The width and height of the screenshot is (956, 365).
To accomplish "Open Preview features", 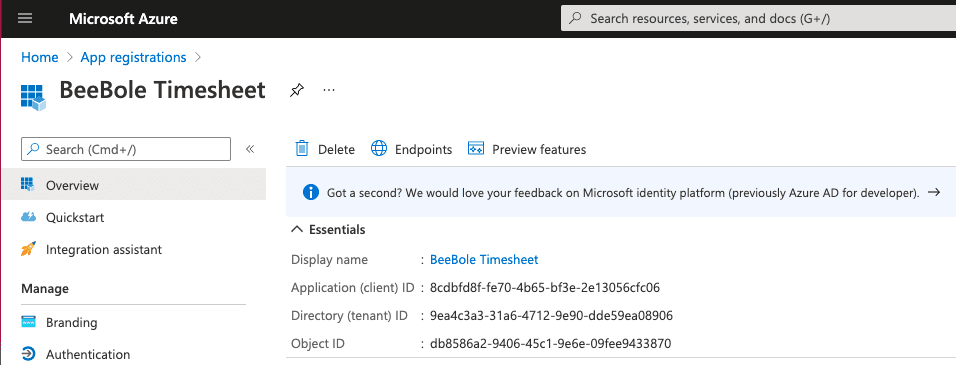I will (539, 150).
